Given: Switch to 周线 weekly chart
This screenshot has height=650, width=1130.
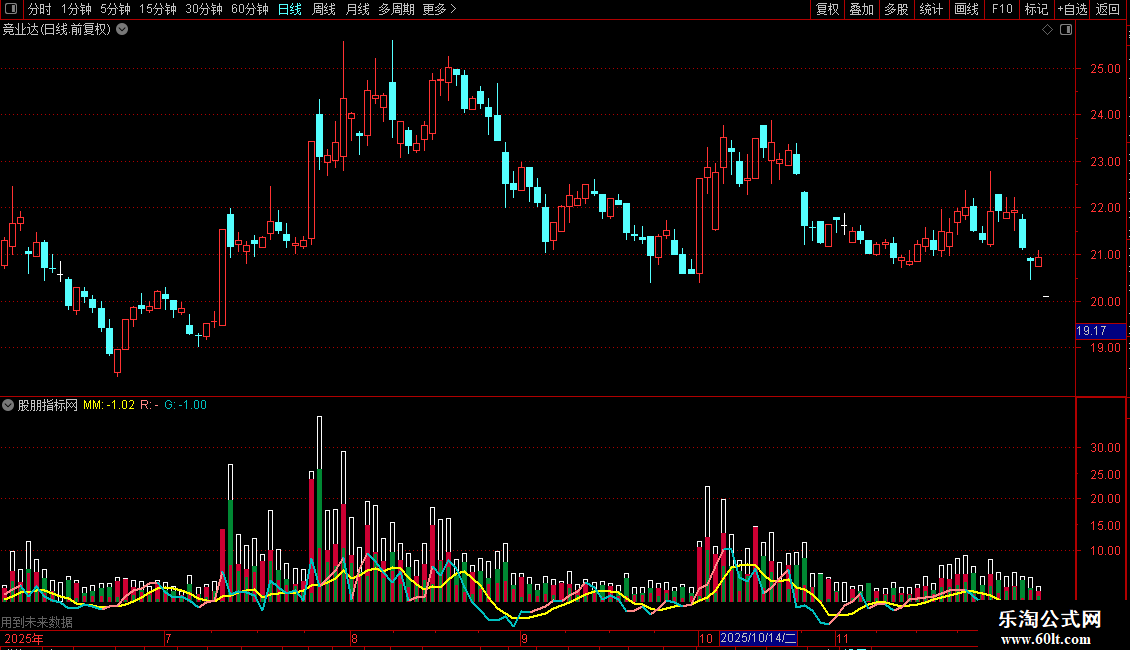Looking at the screenshot, I should [324, 9].
